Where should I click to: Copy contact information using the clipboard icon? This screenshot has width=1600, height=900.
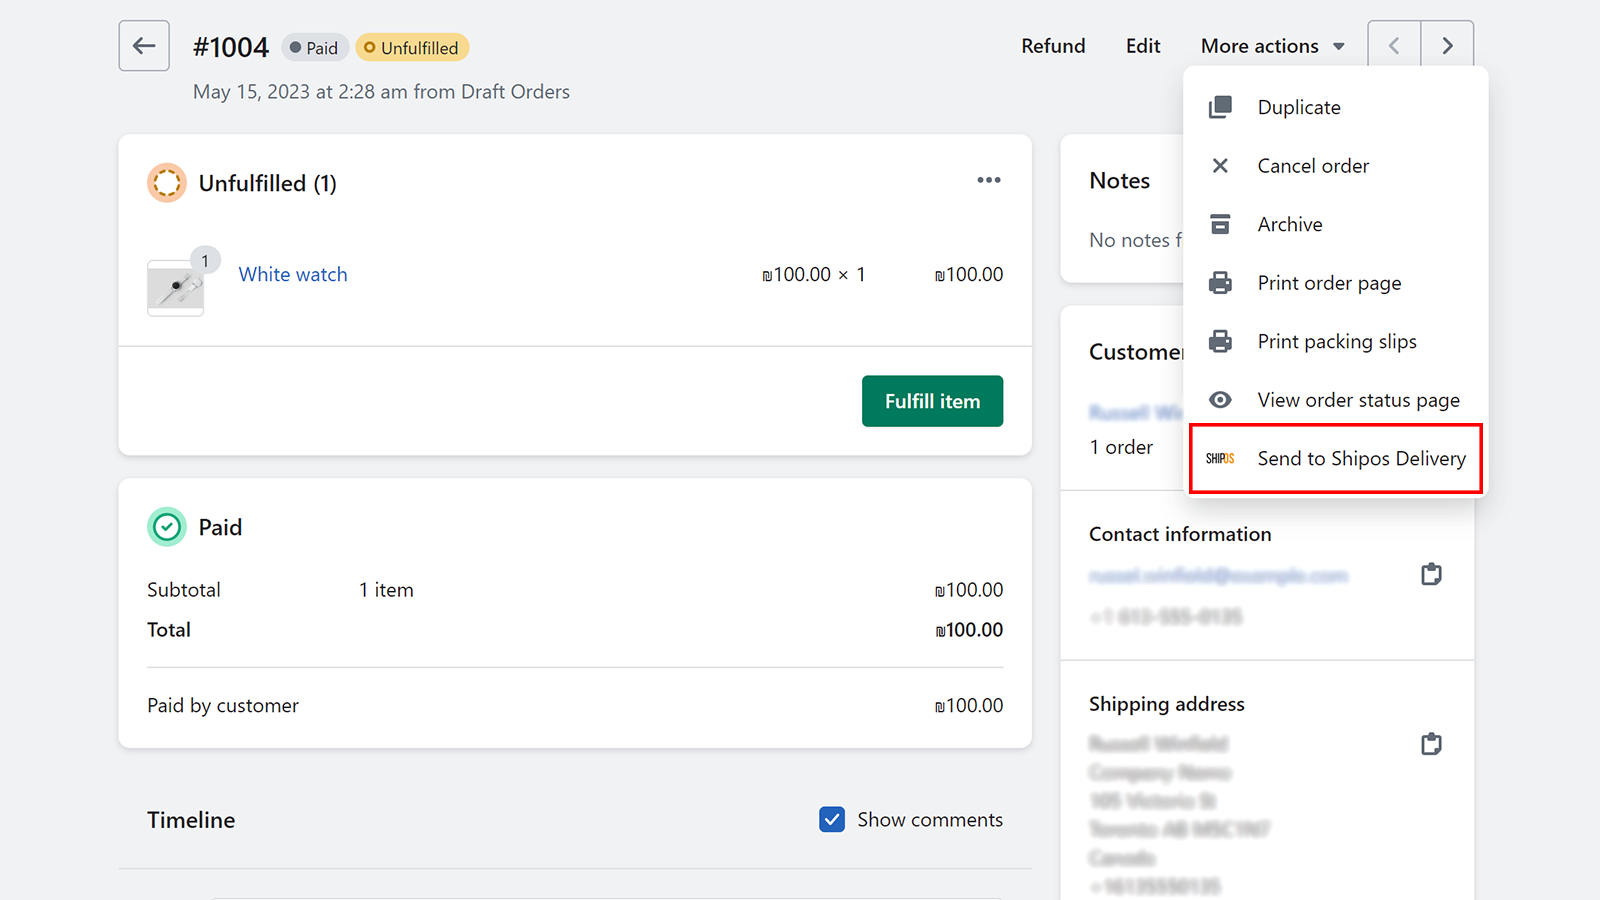tap(1431, 574)
